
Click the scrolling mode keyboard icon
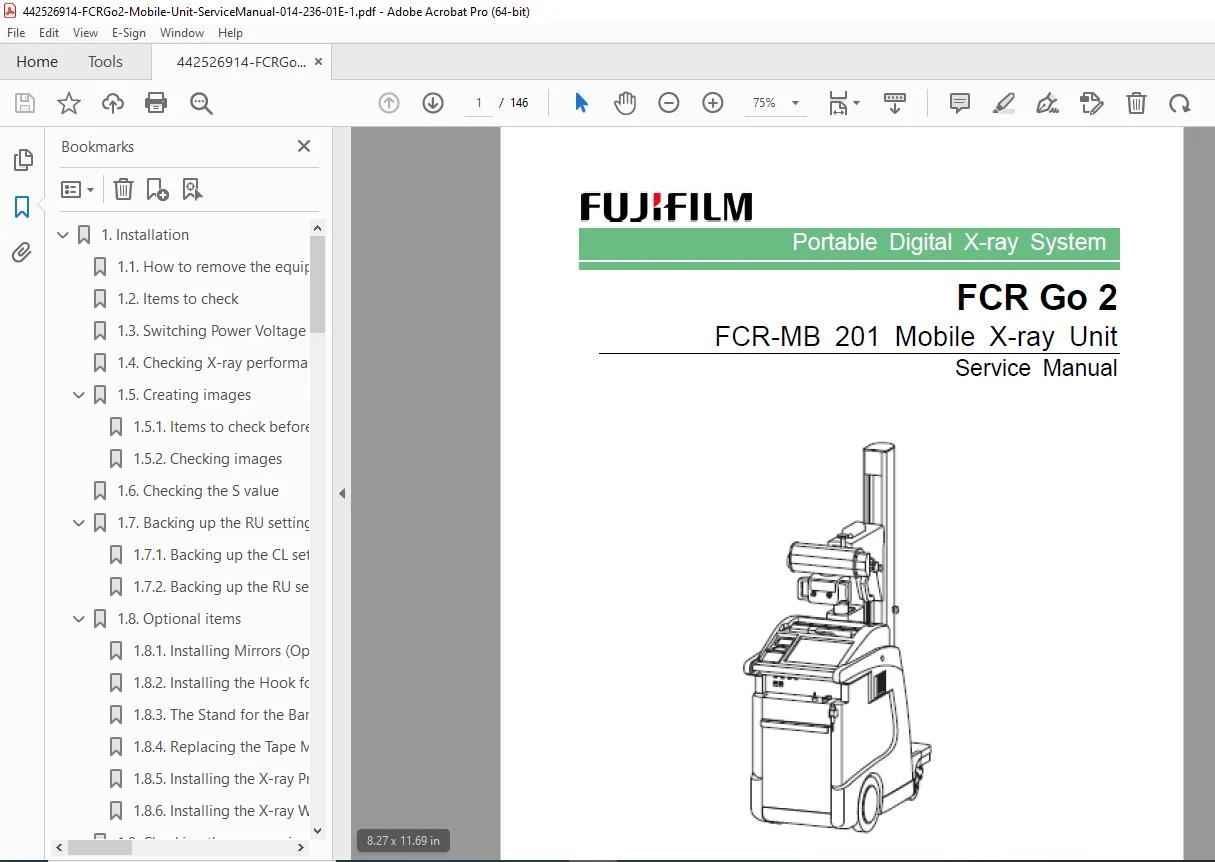click(895, 103)
